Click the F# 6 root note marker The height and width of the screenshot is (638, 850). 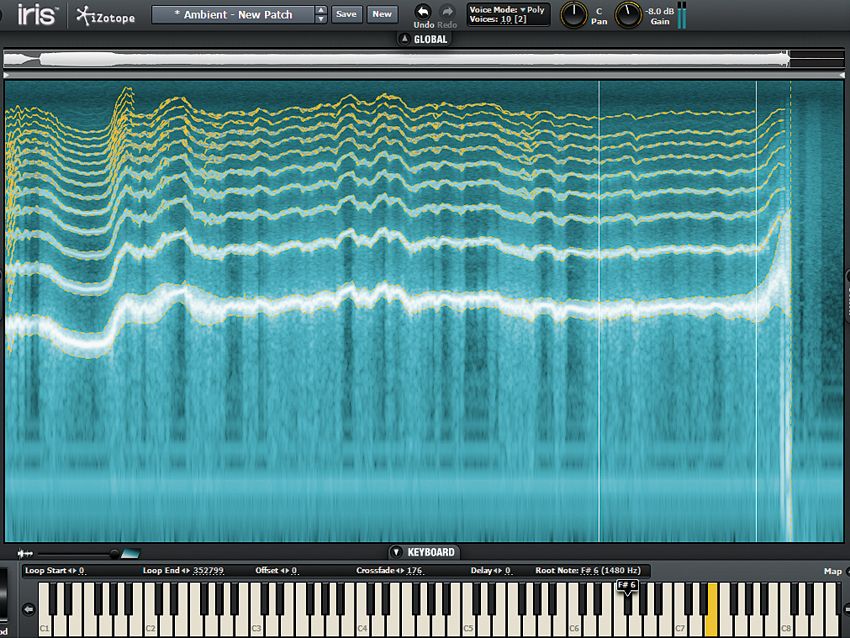(x=627, y=587)
